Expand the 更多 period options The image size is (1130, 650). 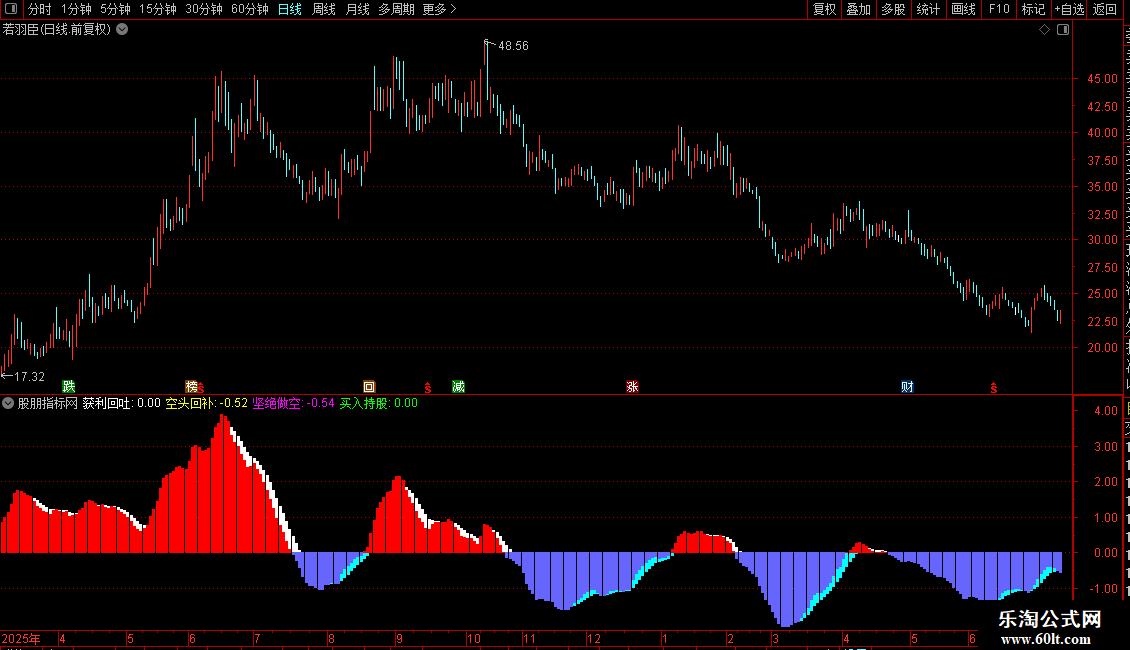tap(440, 9)
